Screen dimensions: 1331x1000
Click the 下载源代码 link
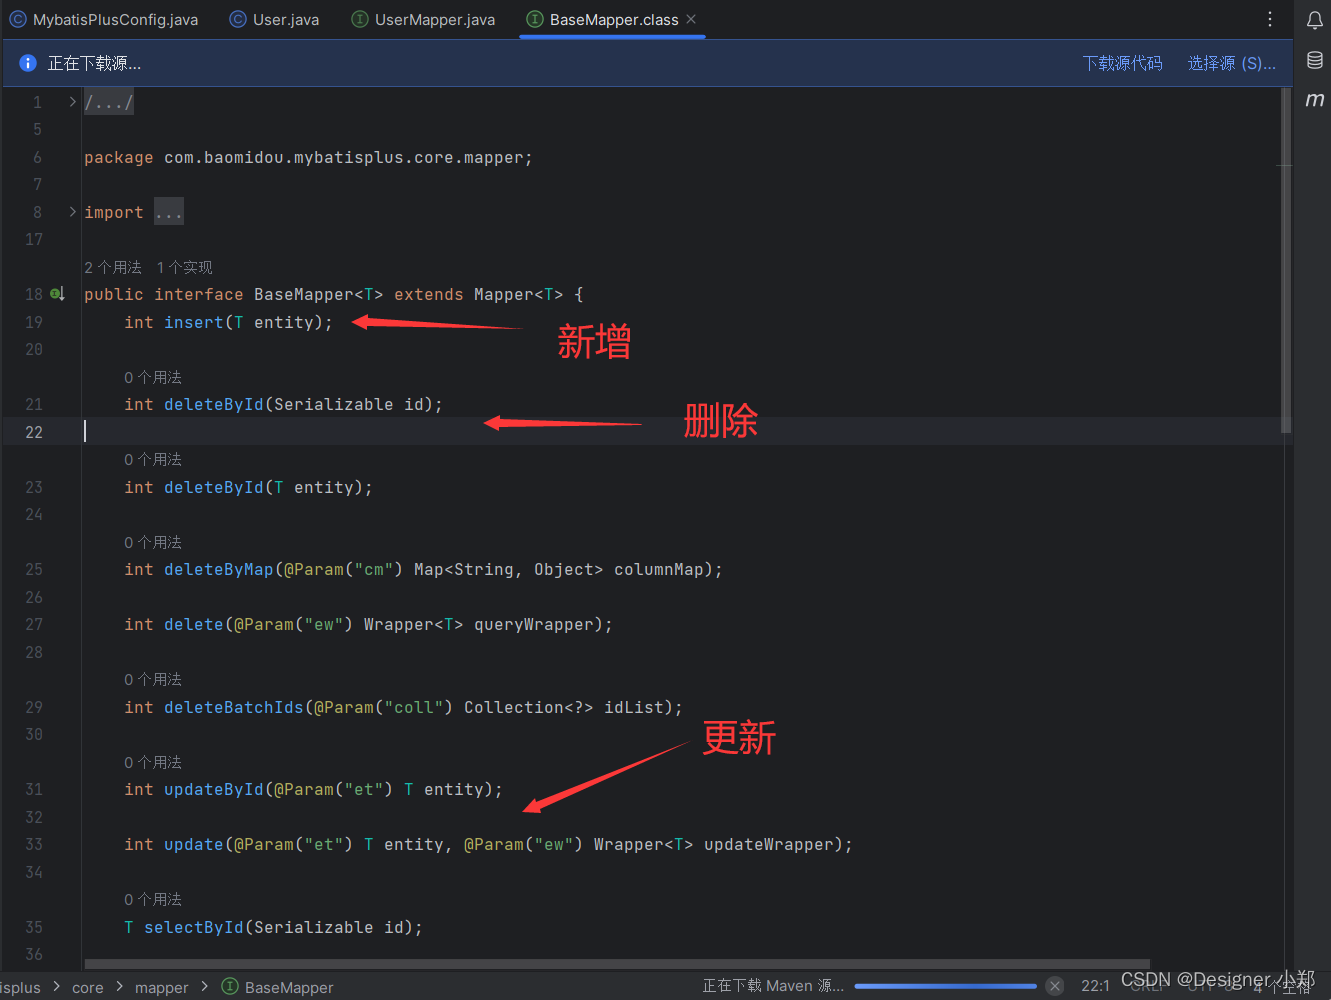pos(1122,63)
